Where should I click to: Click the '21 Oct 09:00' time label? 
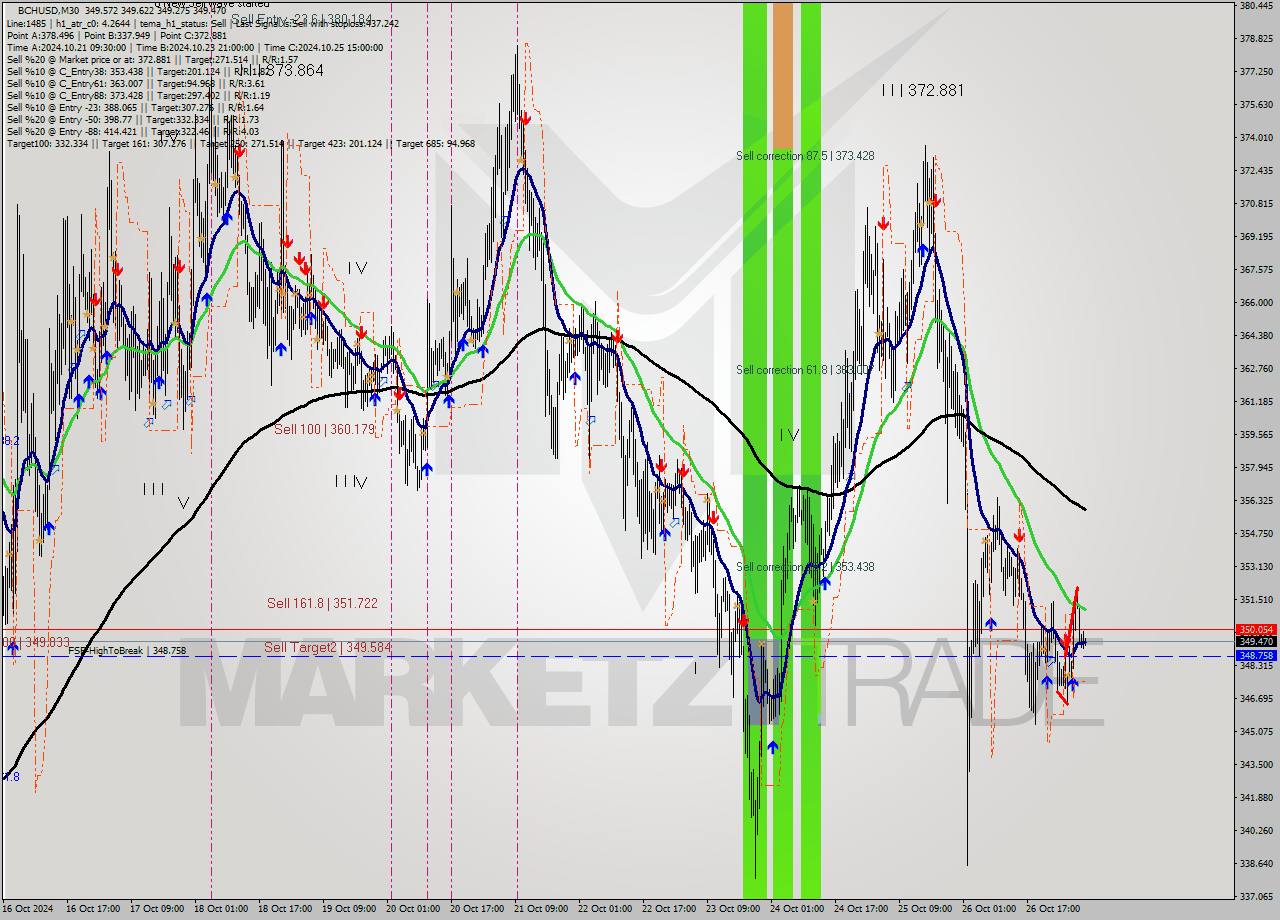pos(542,909)
